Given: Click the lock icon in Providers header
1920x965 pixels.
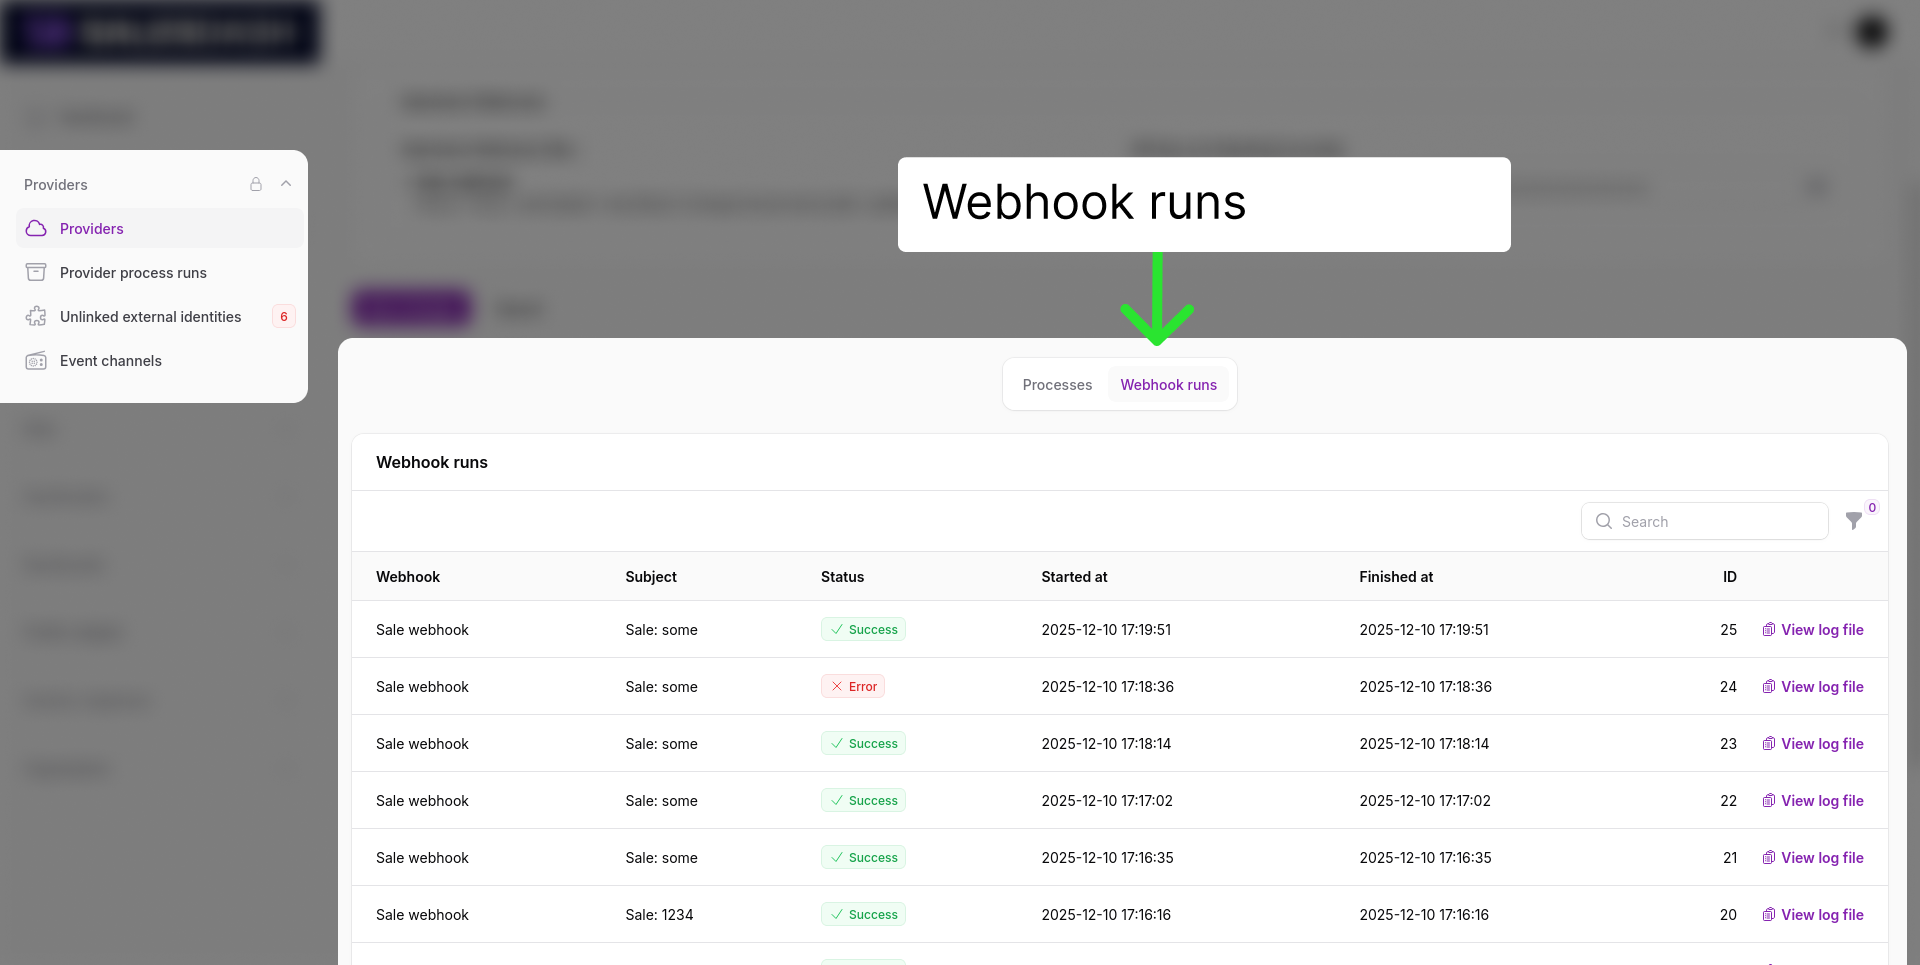Looking at the screenshot, I should click(256, 185).
